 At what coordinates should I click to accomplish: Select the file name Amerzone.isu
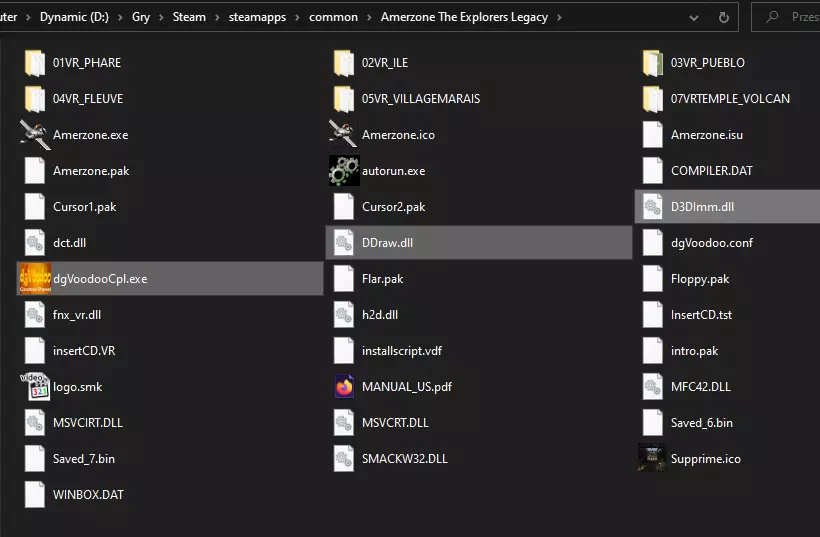[x=707, y=135]
